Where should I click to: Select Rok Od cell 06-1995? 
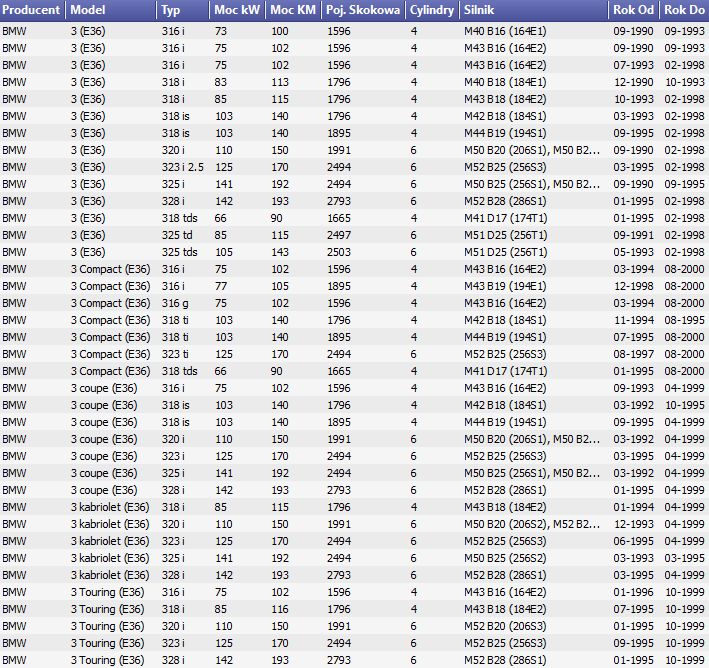click(x=633, y=541)
